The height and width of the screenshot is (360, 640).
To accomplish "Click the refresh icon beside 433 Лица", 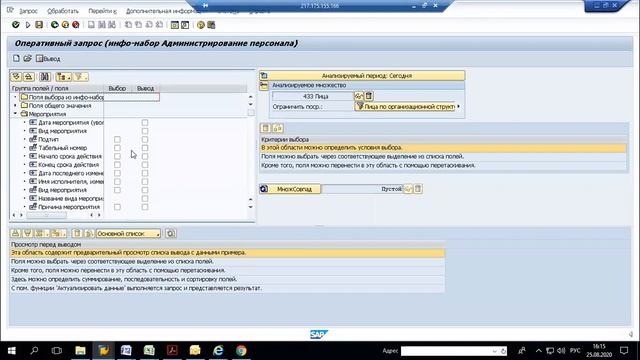I will [x=358, y=96].
